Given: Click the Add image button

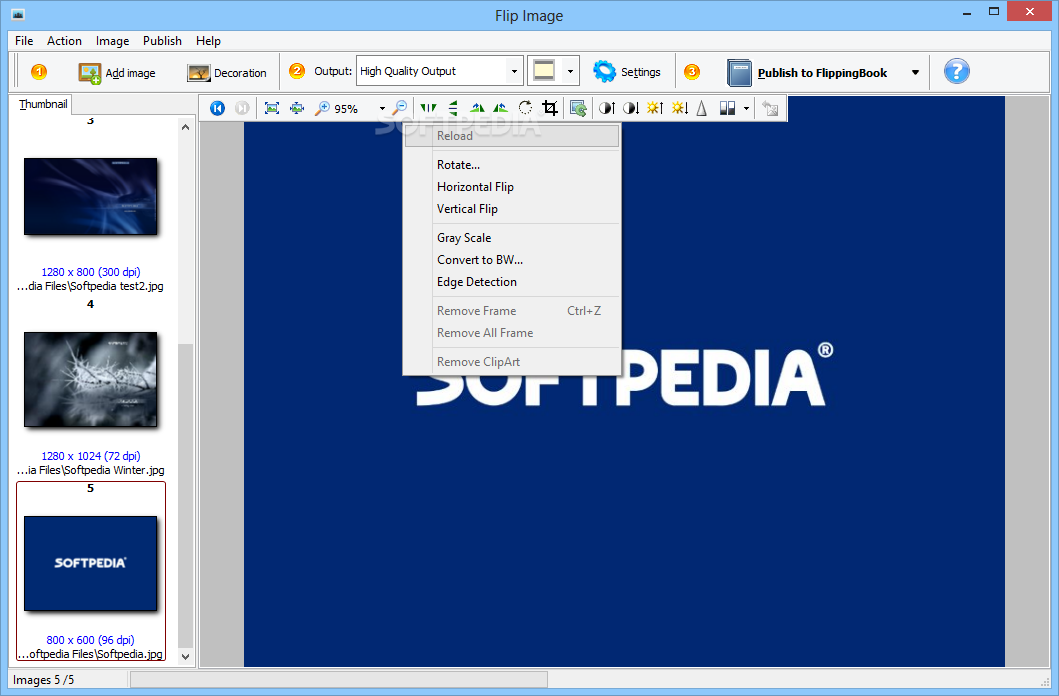Looking at the screenshot, I should pos(117,72).
